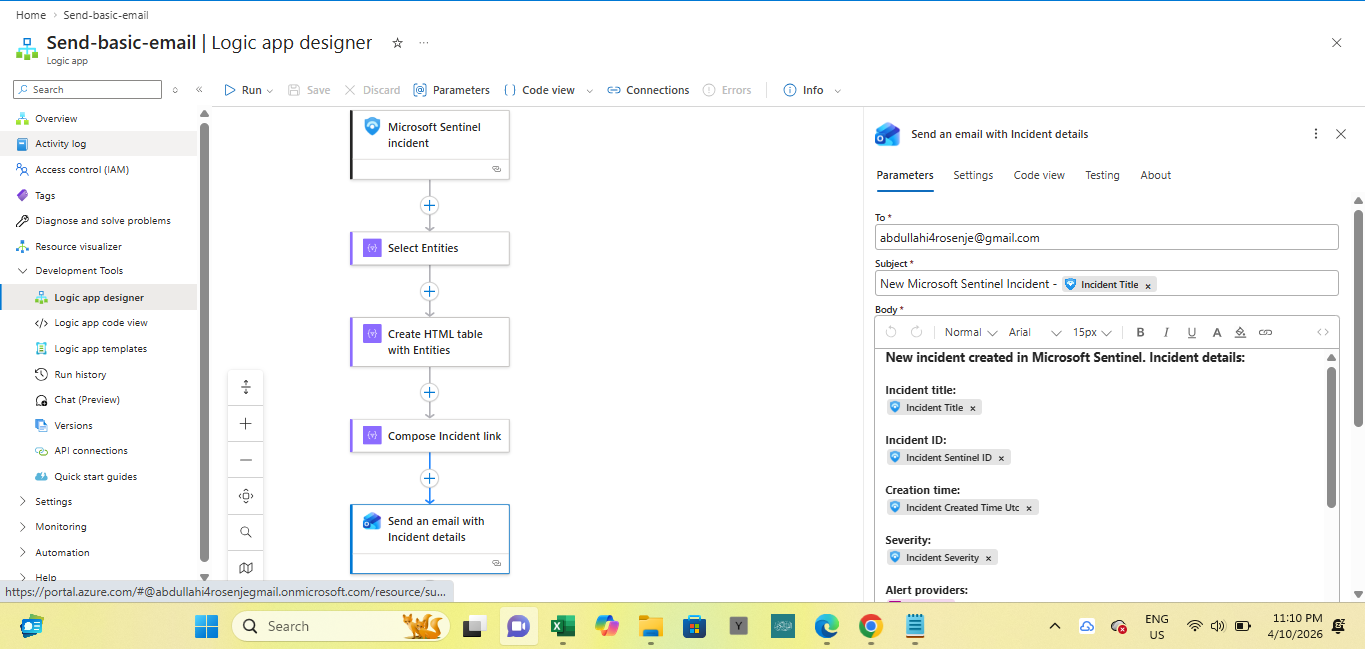Open the action panel more options menu
This screenshot has width=1365, height=649.
[x=1315, y=134]
